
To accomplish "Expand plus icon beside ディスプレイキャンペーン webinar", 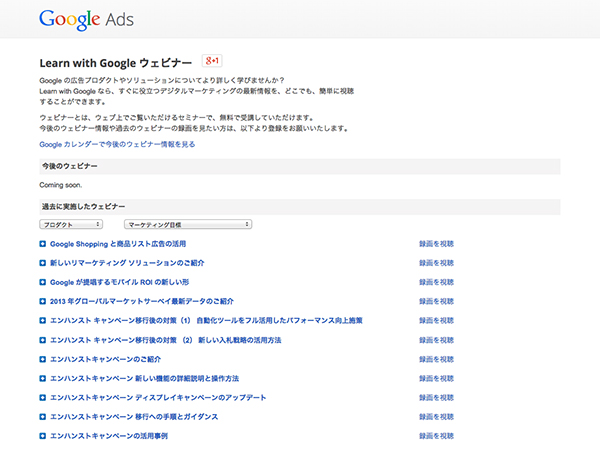I will [42, 397].
